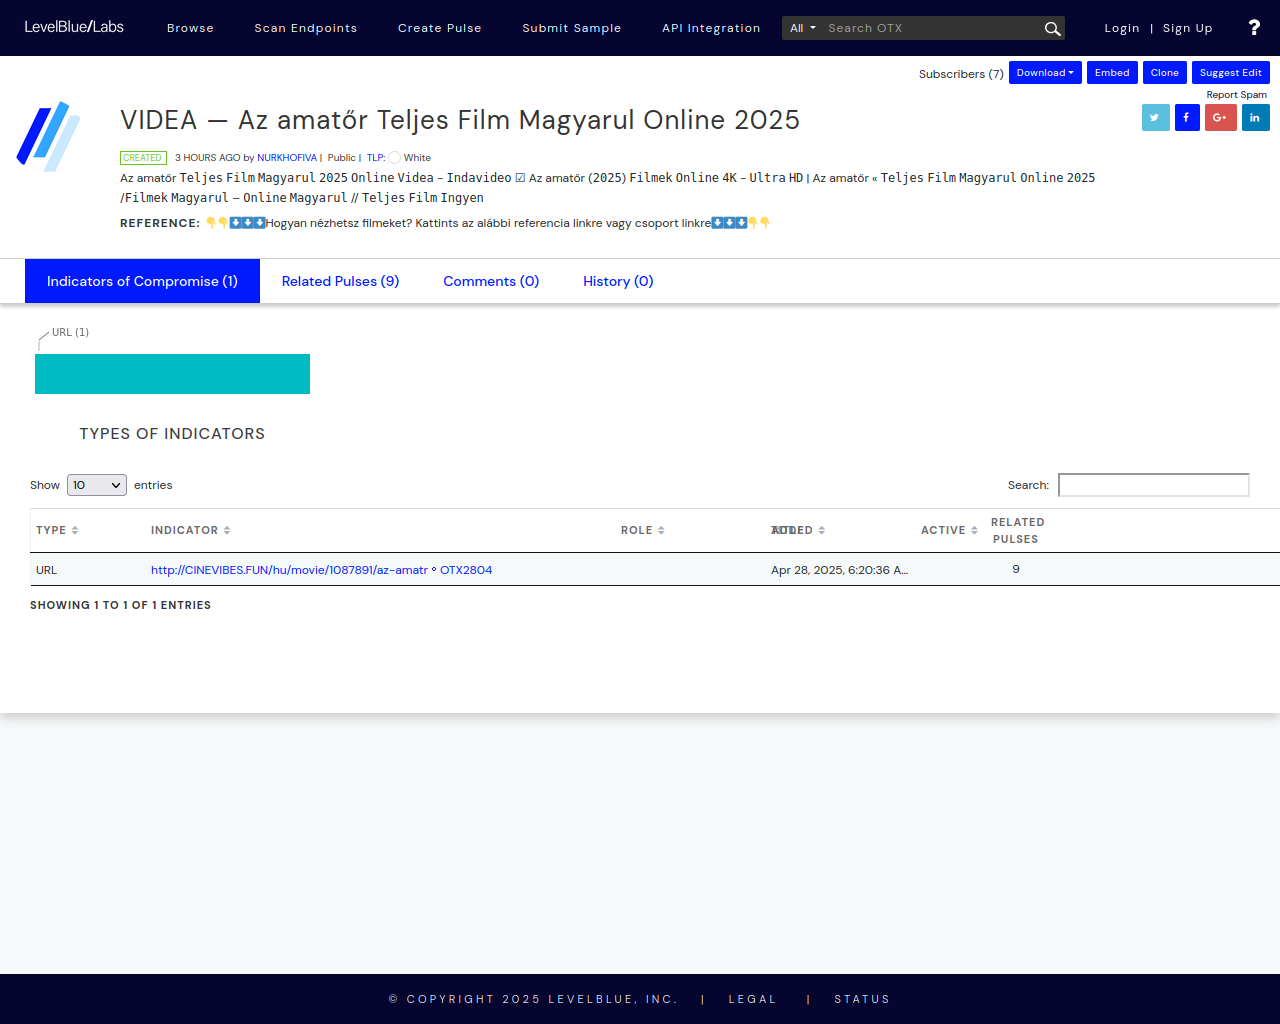Open API Integration page
Image resolution: width=1280 pixels, height=1024 pixels.
711,28
